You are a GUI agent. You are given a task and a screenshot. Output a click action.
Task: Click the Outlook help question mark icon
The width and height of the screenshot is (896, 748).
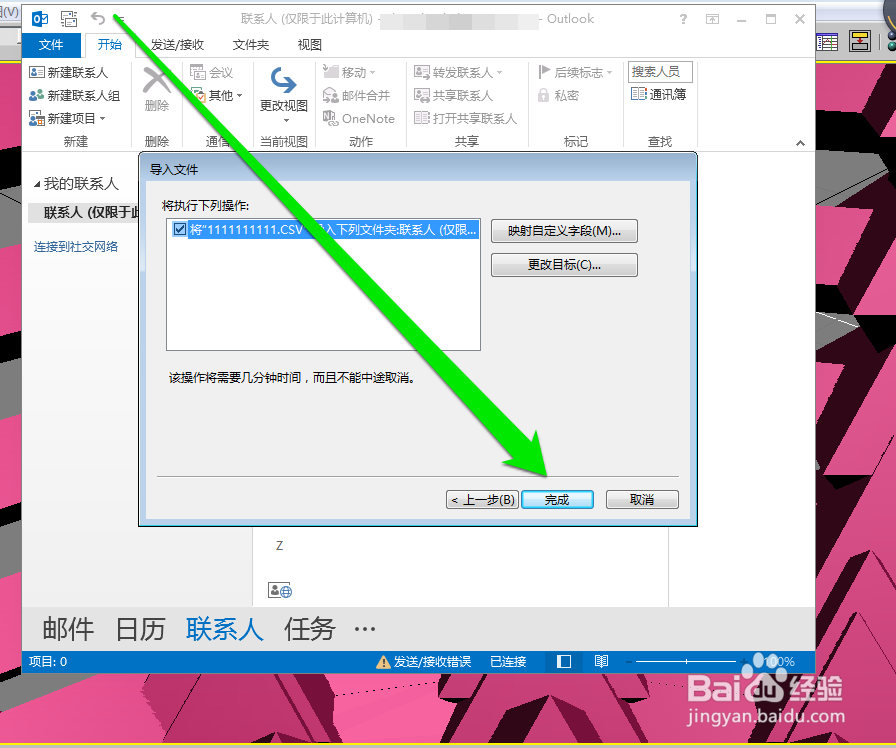click(683, 19)
